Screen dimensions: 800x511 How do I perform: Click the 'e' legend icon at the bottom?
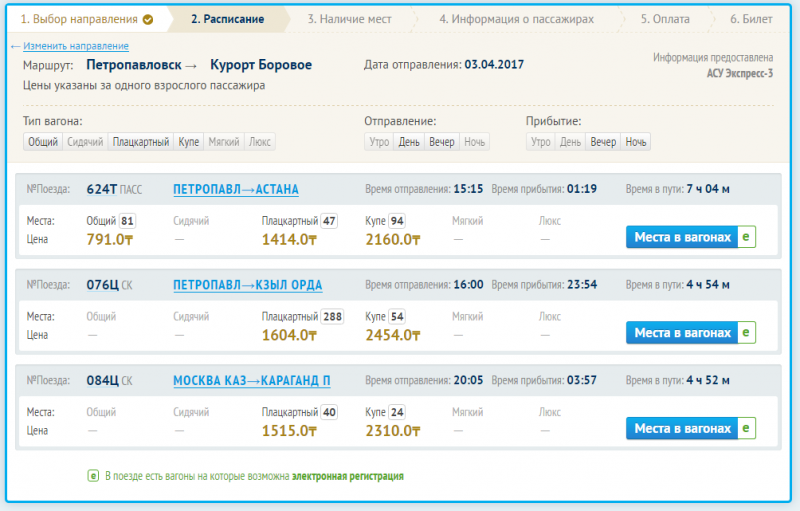[93, 476]
